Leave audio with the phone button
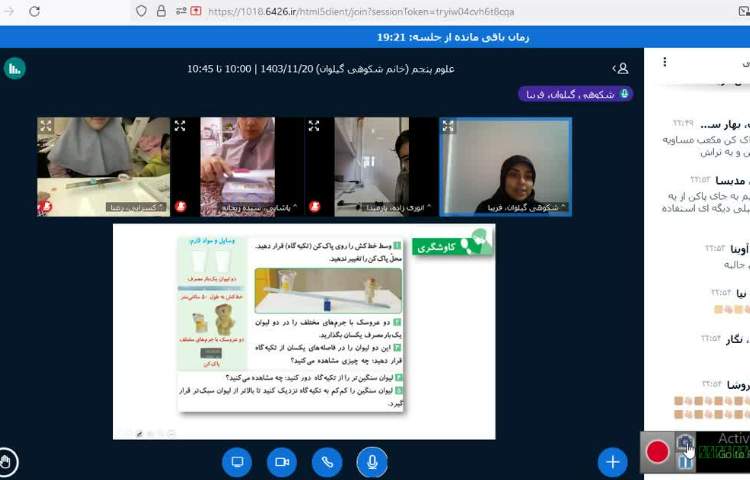This screenshot has width=750, height=480. coord(327,462)
